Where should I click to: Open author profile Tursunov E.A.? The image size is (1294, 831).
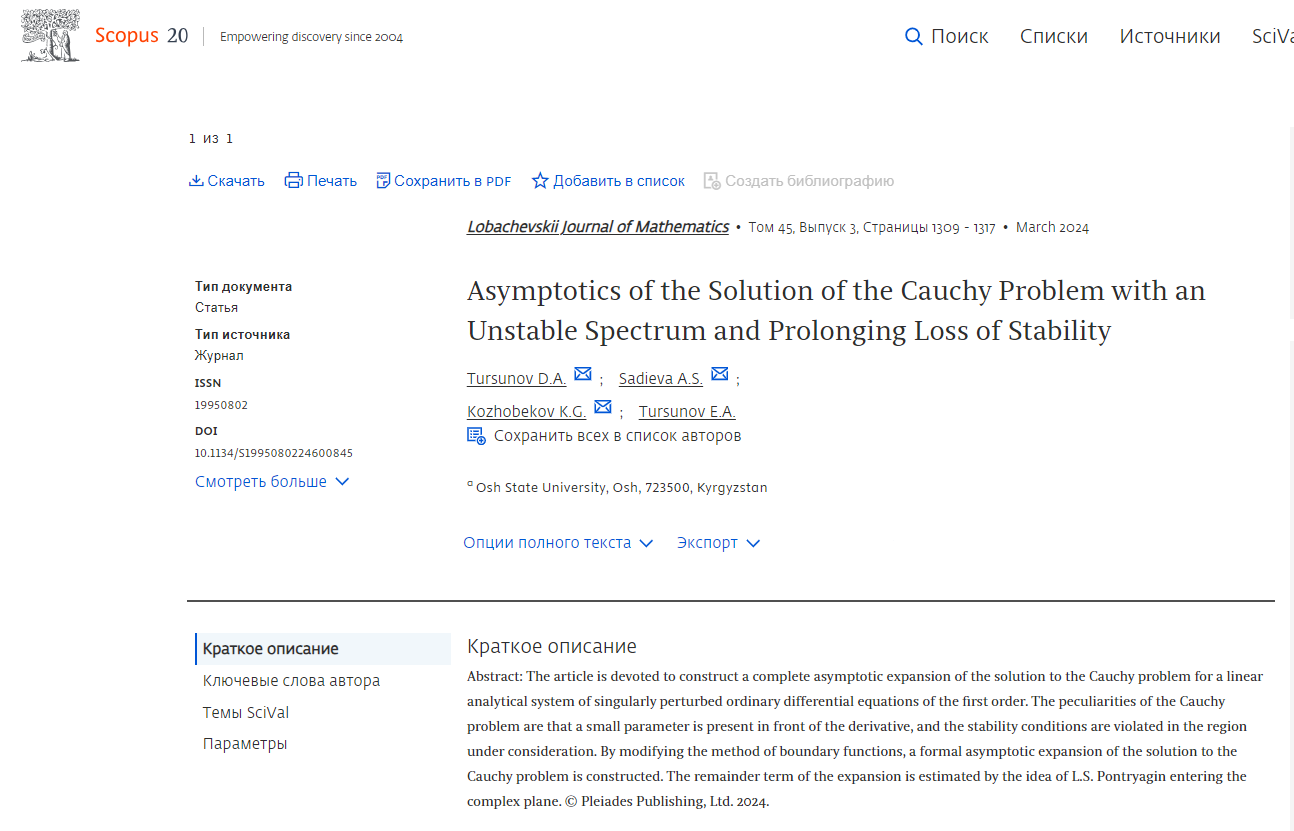point(687,412)
